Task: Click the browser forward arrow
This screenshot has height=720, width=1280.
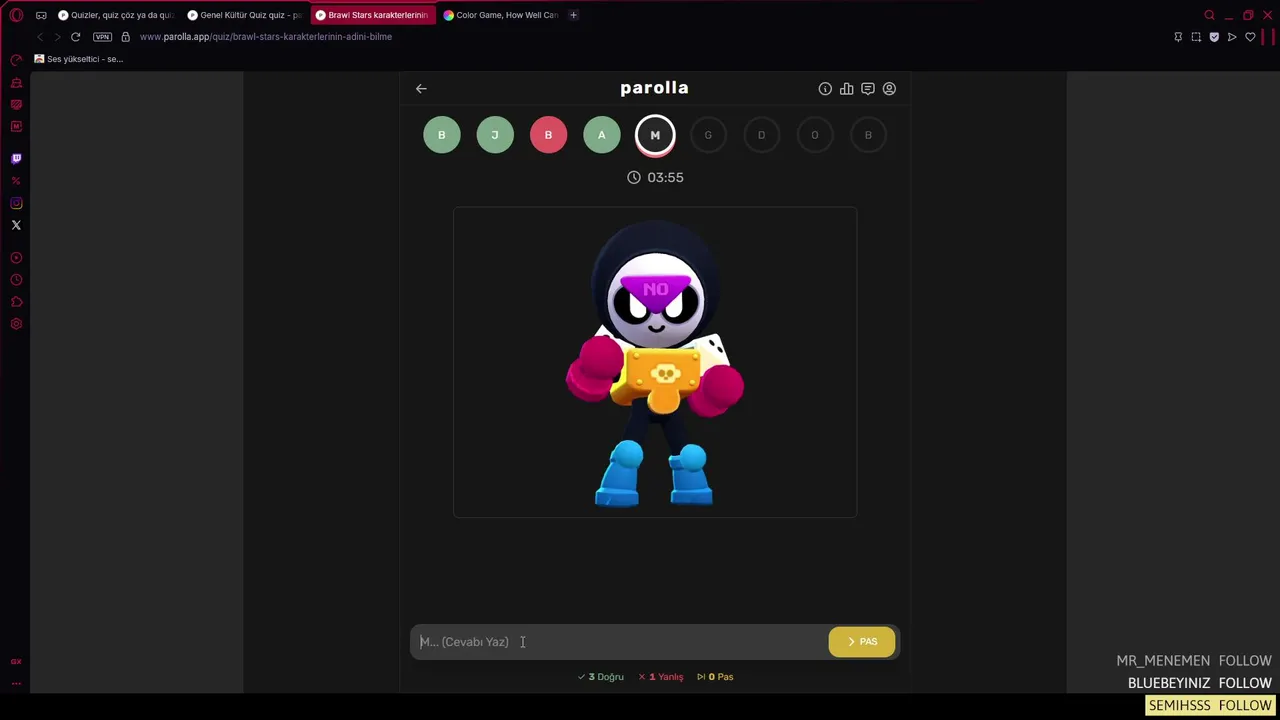Action: tap(57, 37)
